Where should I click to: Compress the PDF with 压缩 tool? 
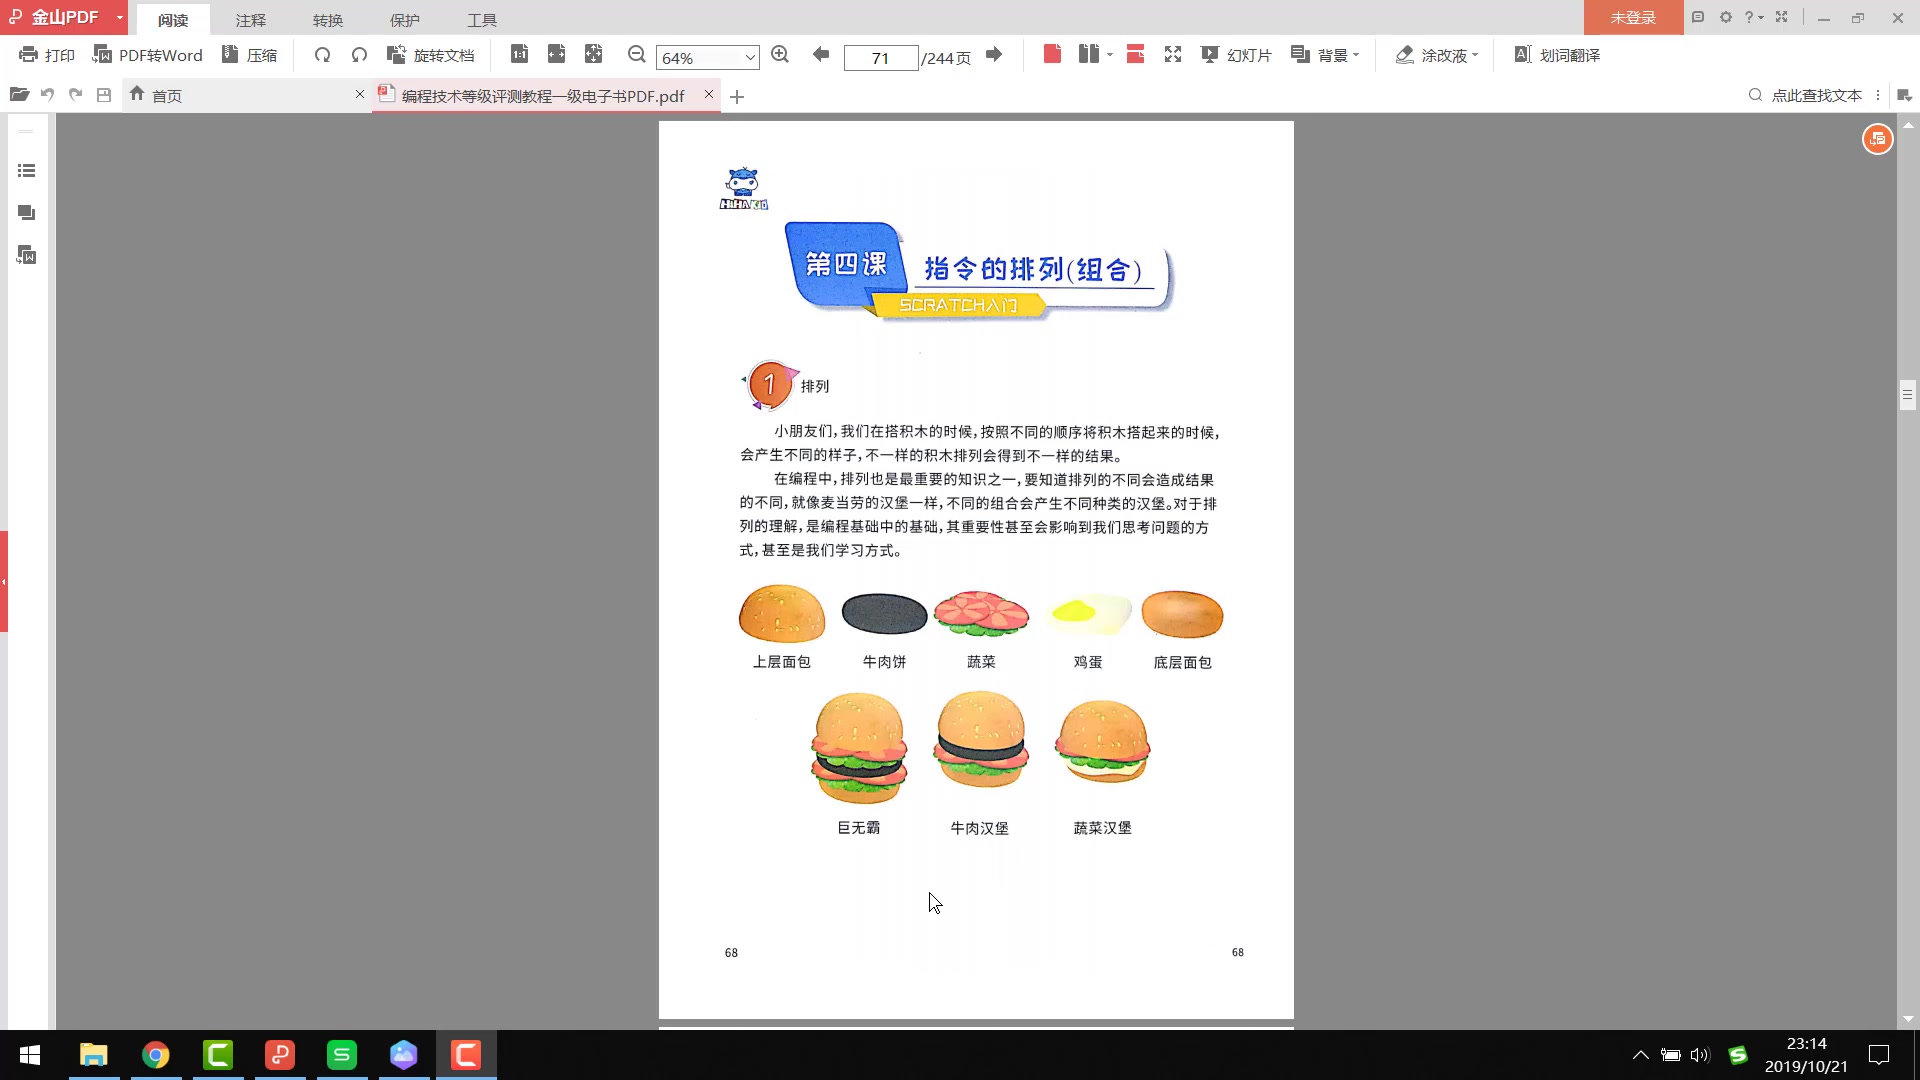pyautogui.click(x=250, y=55)
